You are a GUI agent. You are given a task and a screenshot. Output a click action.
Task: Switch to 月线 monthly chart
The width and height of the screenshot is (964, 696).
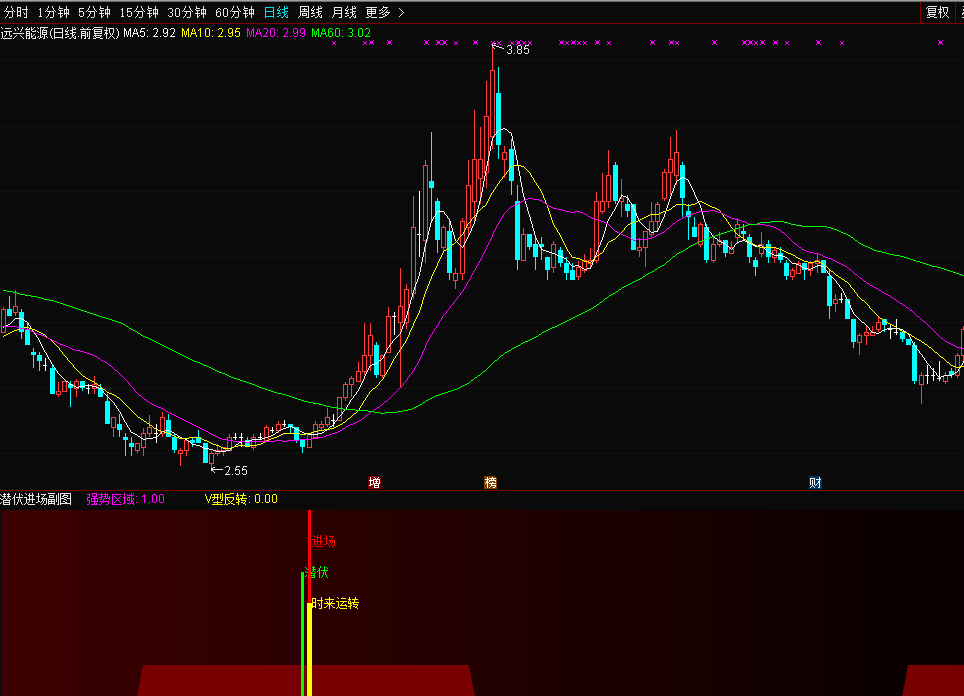click(x=344, y=12)
